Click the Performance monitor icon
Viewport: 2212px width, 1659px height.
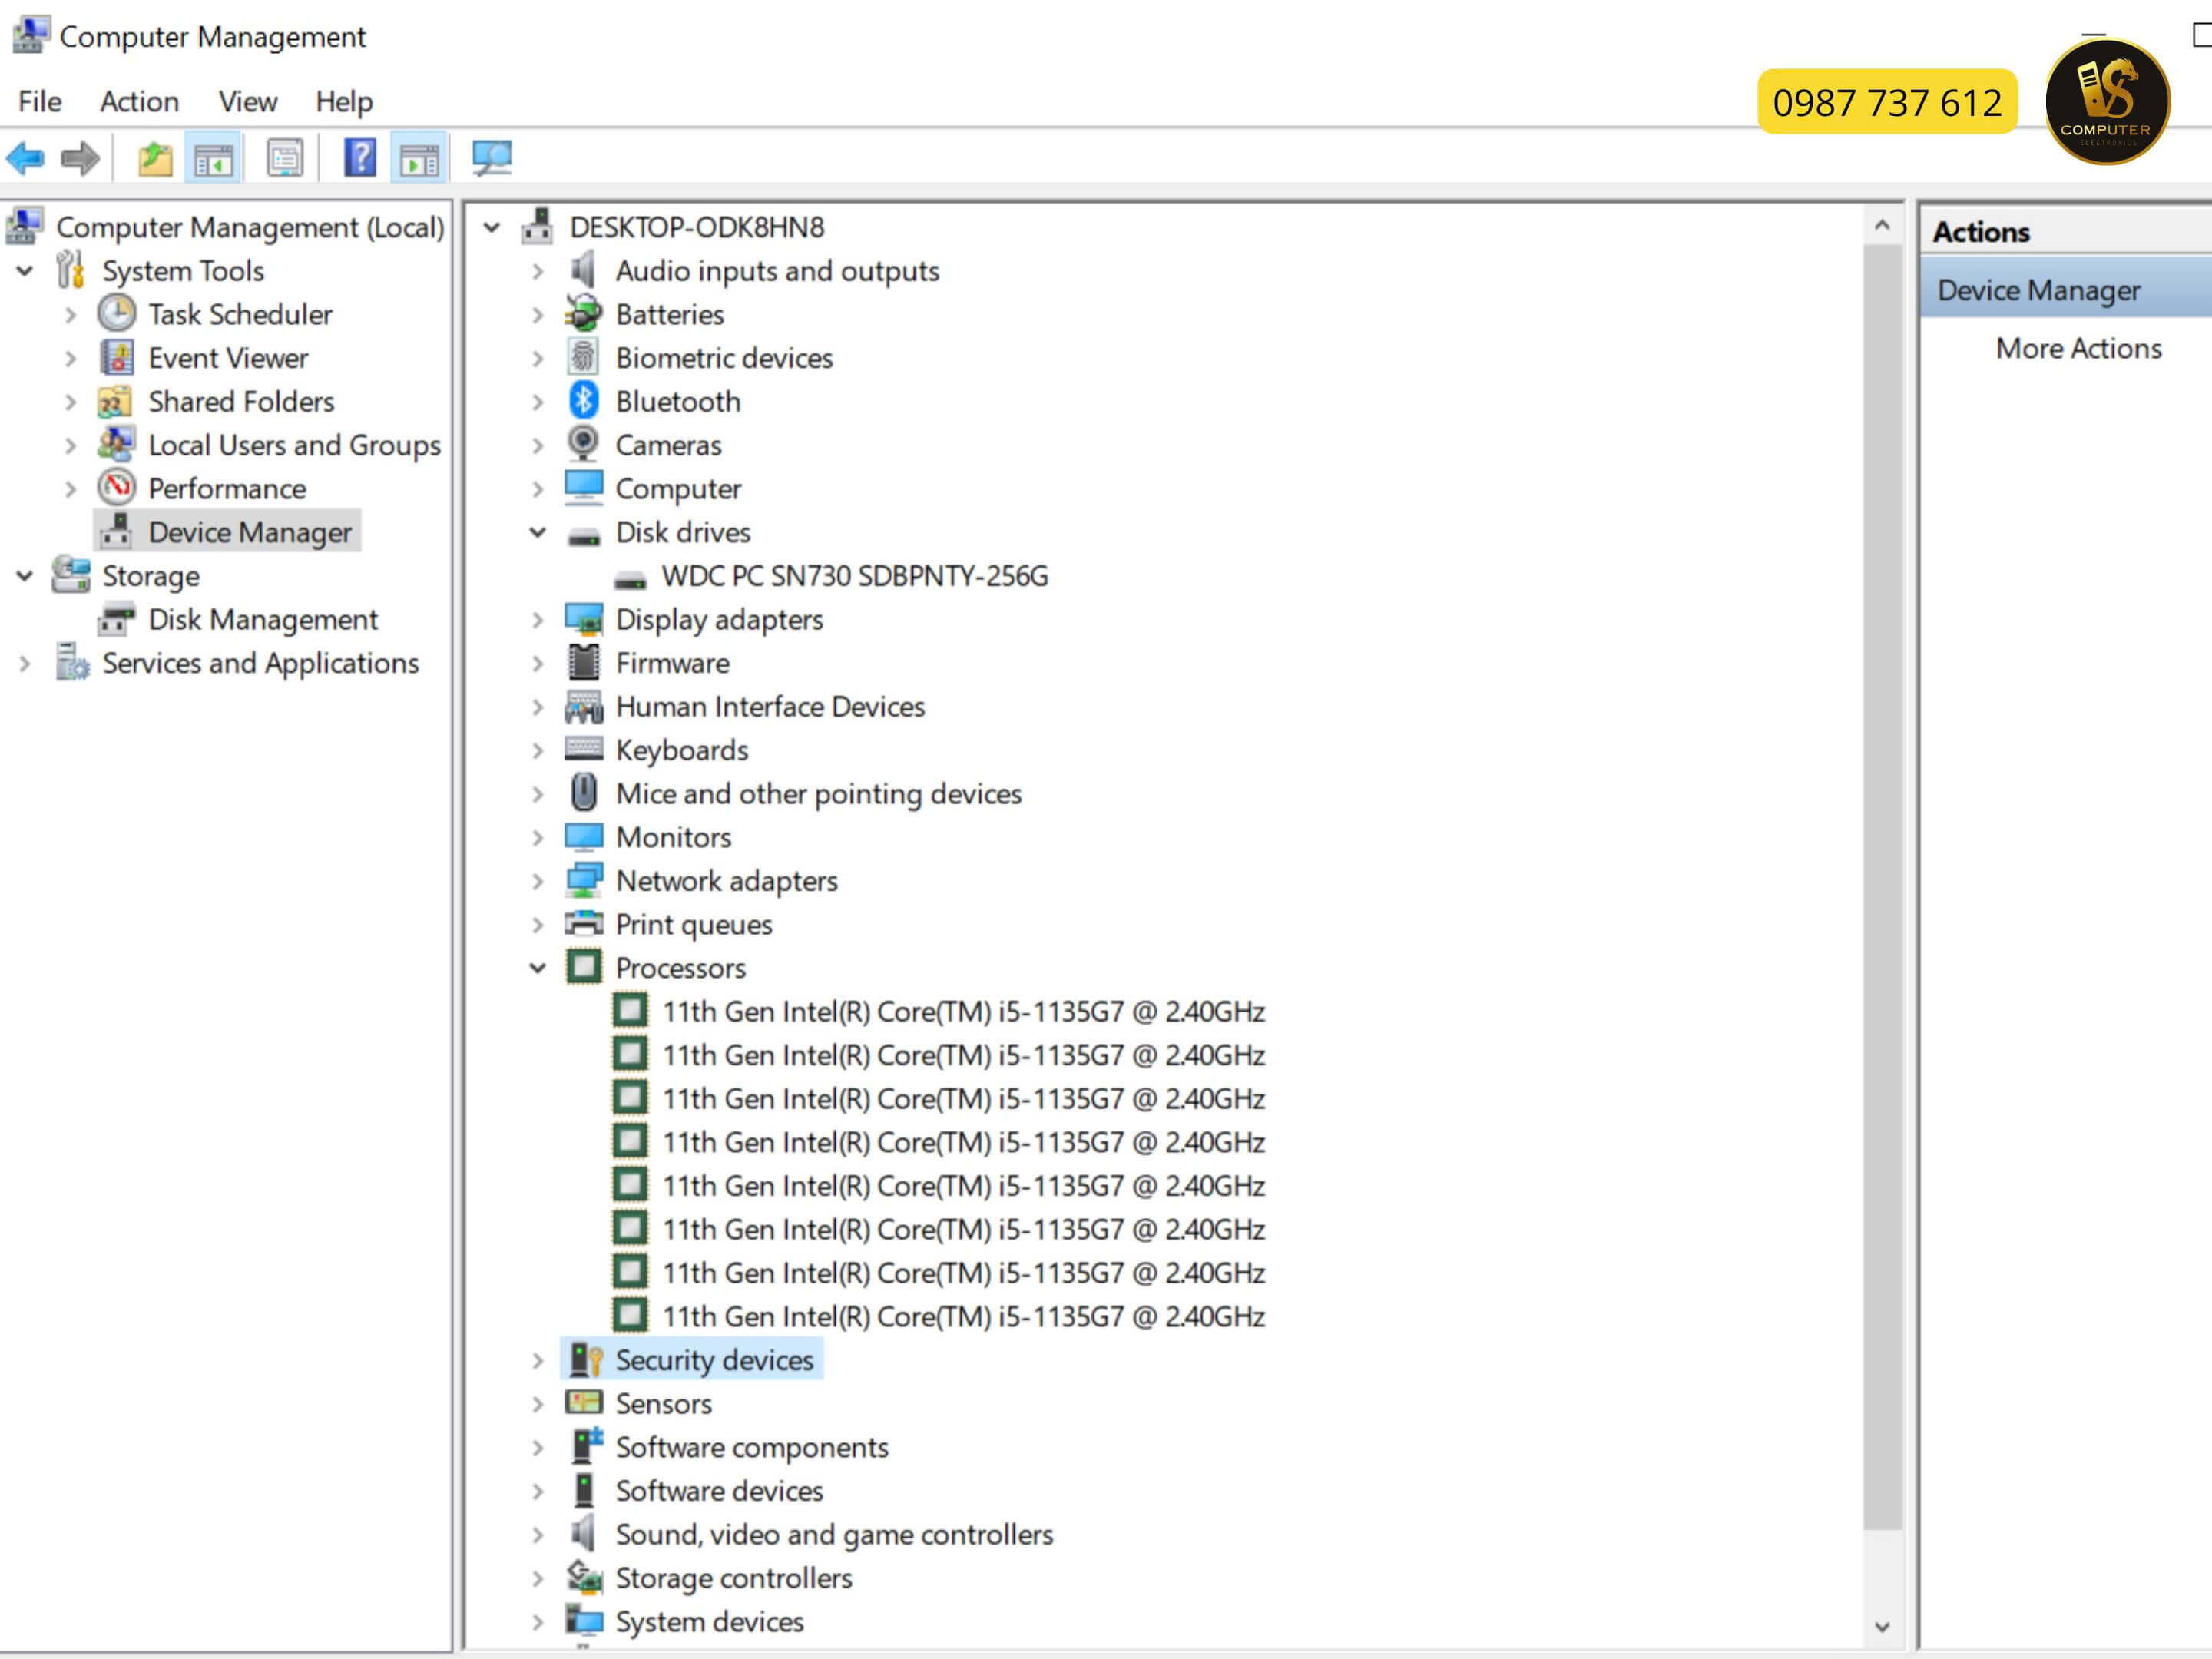[117, 488]
